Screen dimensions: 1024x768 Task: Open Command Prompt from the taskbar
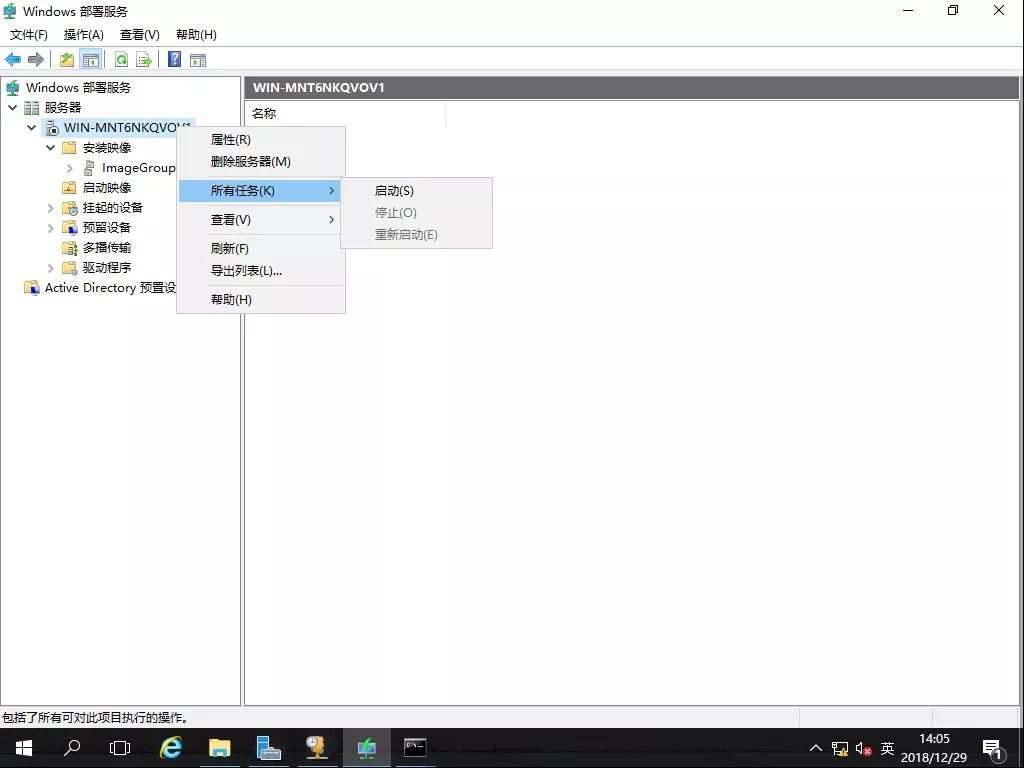coord(415,747)
